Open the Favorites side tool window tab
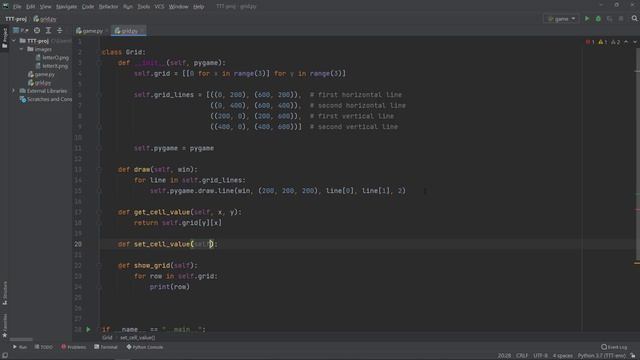This screenshot has width=640, height=360. point(4,326)
